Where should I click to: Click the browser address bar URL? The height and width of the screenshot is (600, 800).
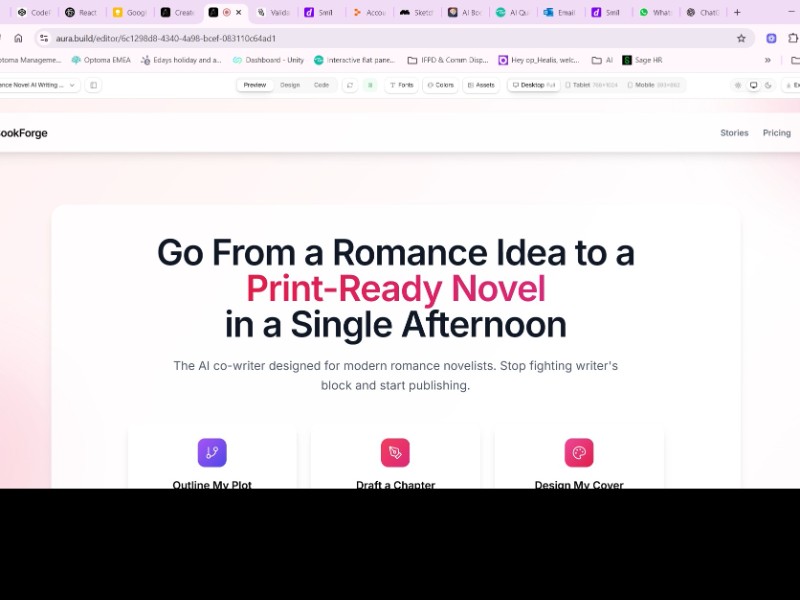point(166,38)
